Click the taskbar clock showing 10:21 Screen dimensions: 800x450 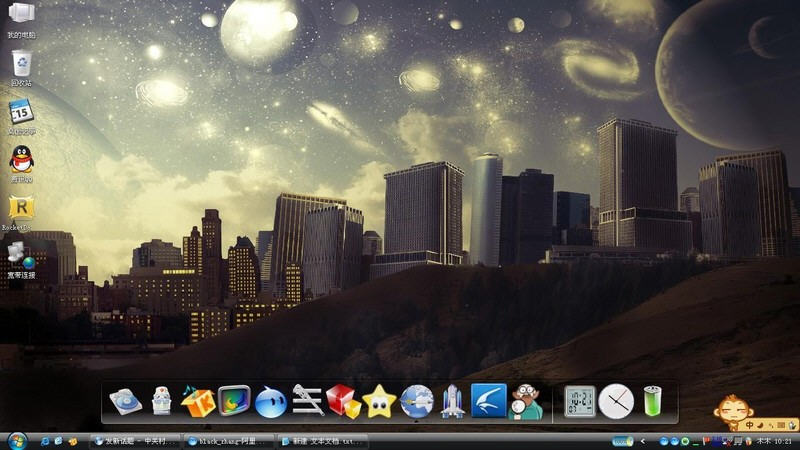tap(782, 441)
